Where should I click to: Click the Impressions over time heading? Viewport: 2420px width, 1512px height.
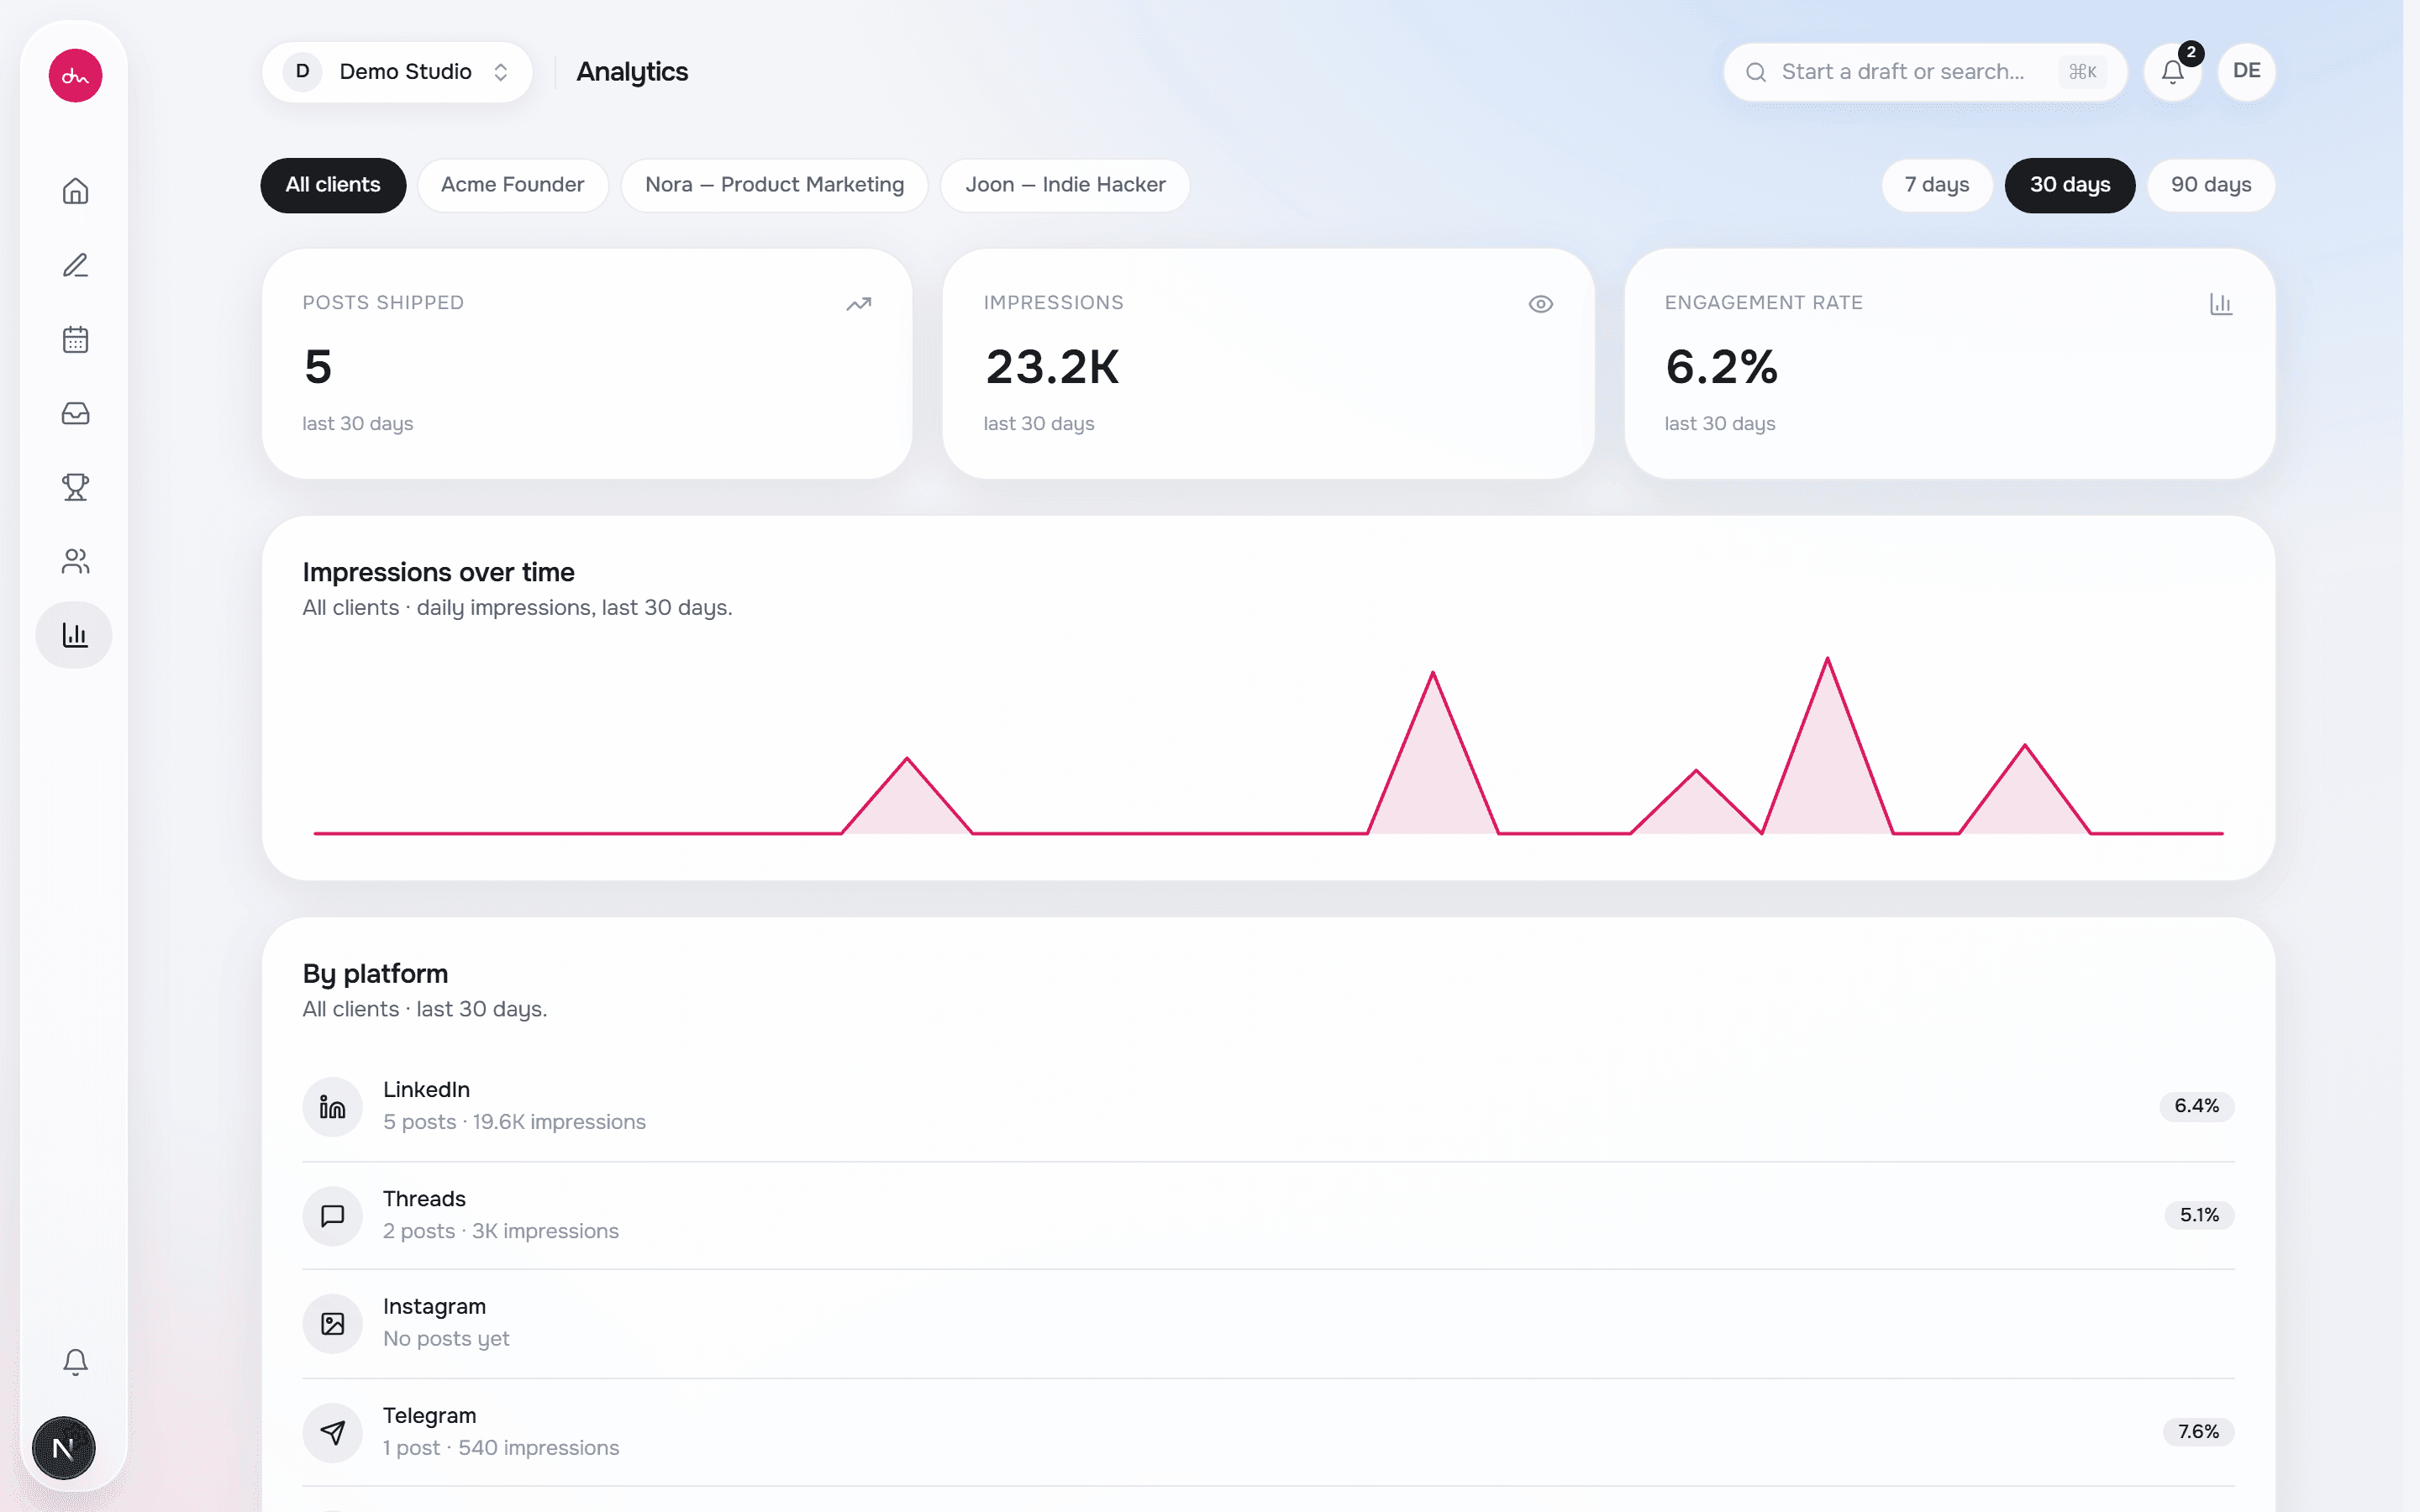pos(438,572)
